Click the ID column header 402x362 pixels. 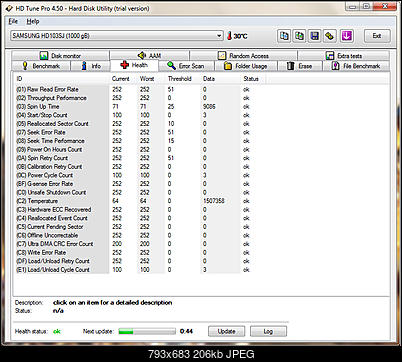pos(62,79)
